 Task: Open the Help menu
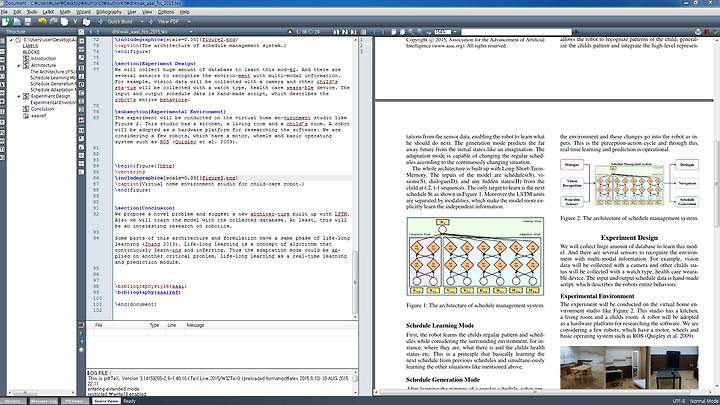point(185,12)
